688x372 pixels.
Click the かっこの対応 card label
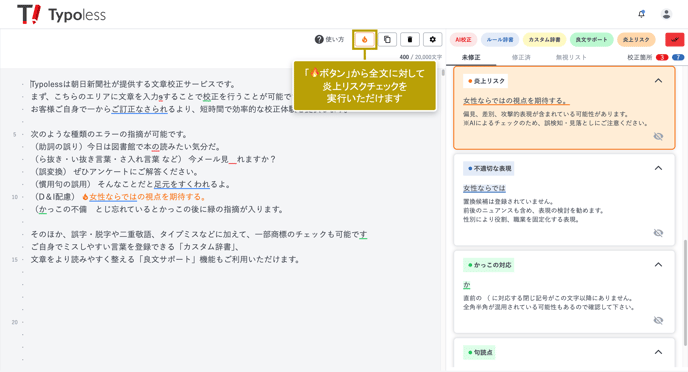coord(489,265)
